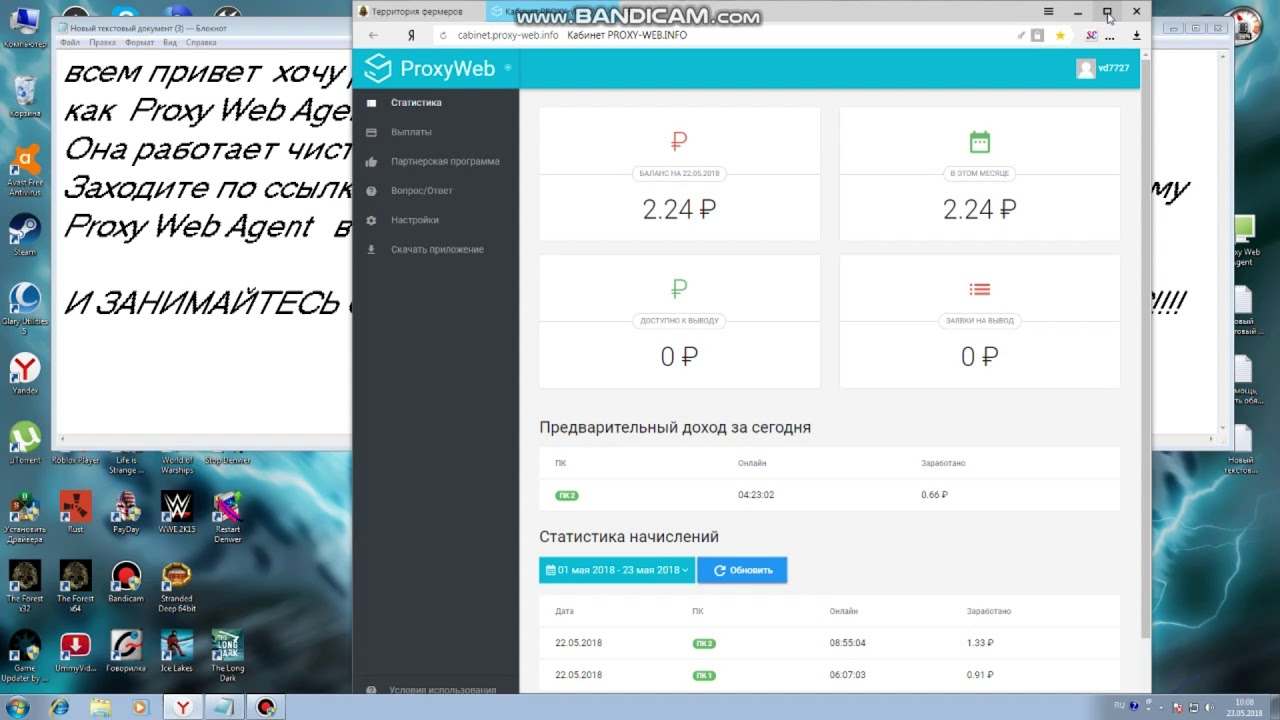Open Справка menu in Notepad

pyautogui.click(x=201, y=43)
